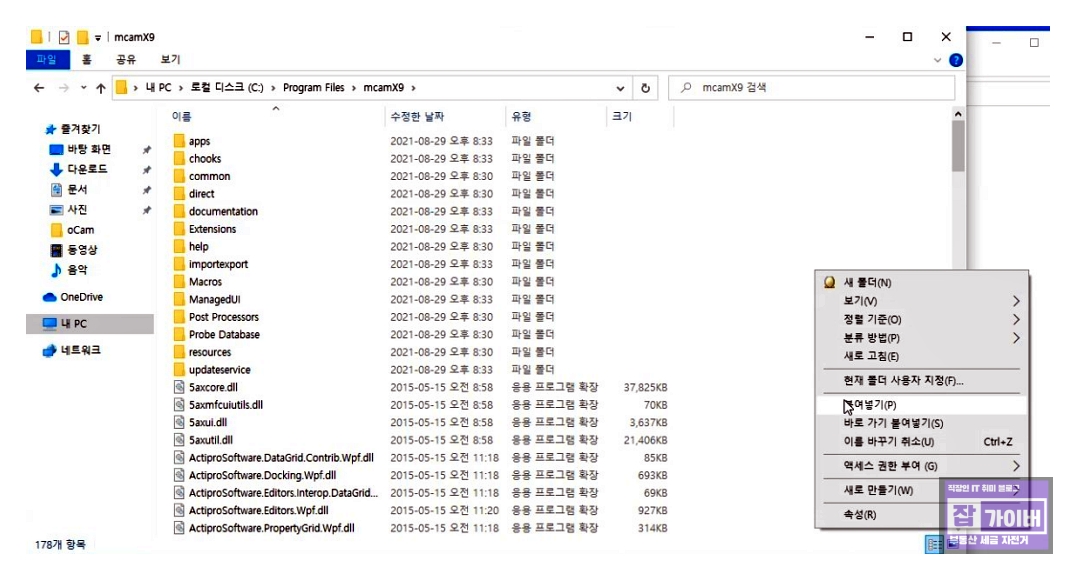The height and width of the screenshot is (580, 1076).
Task: Select the documentation folder icon
Action: (x=179, y=211)
